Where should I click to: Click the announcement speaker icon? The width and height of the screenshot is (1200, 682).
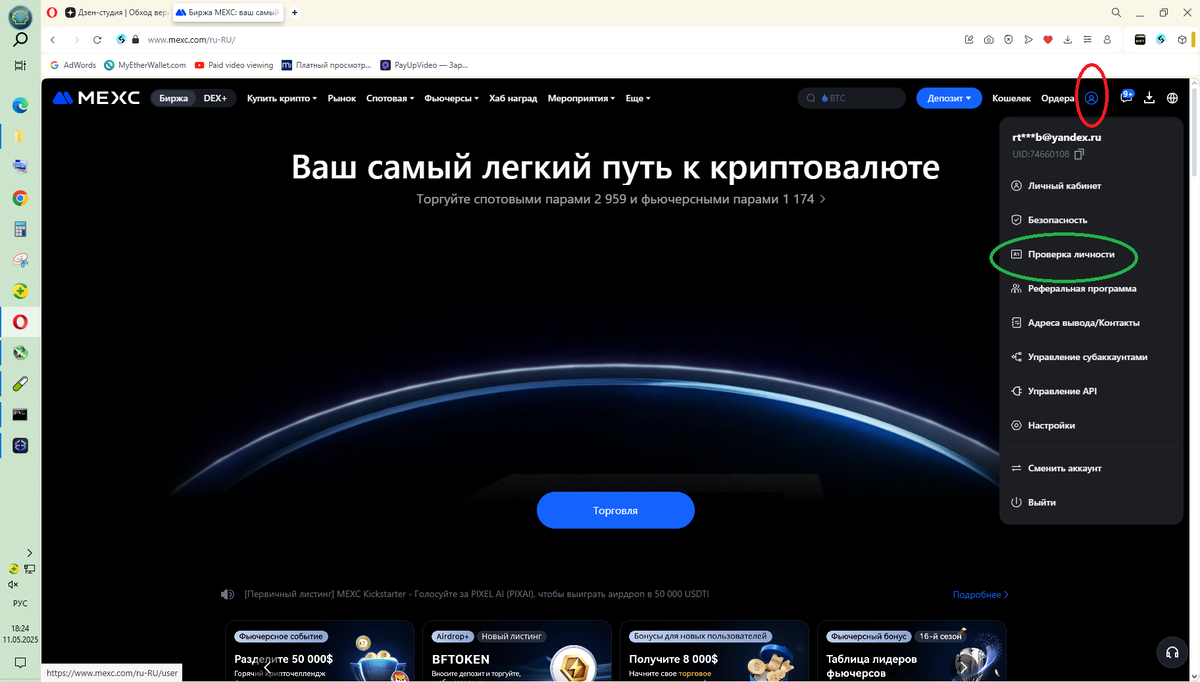tap(227, 594)
